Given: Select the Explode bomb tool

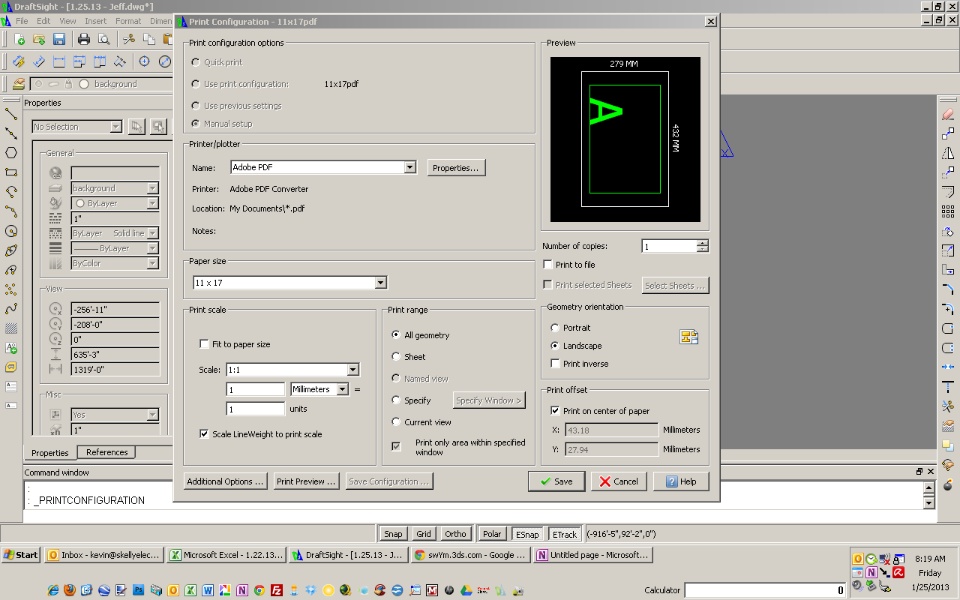Looking at the screenshot, I should point(948,484).
